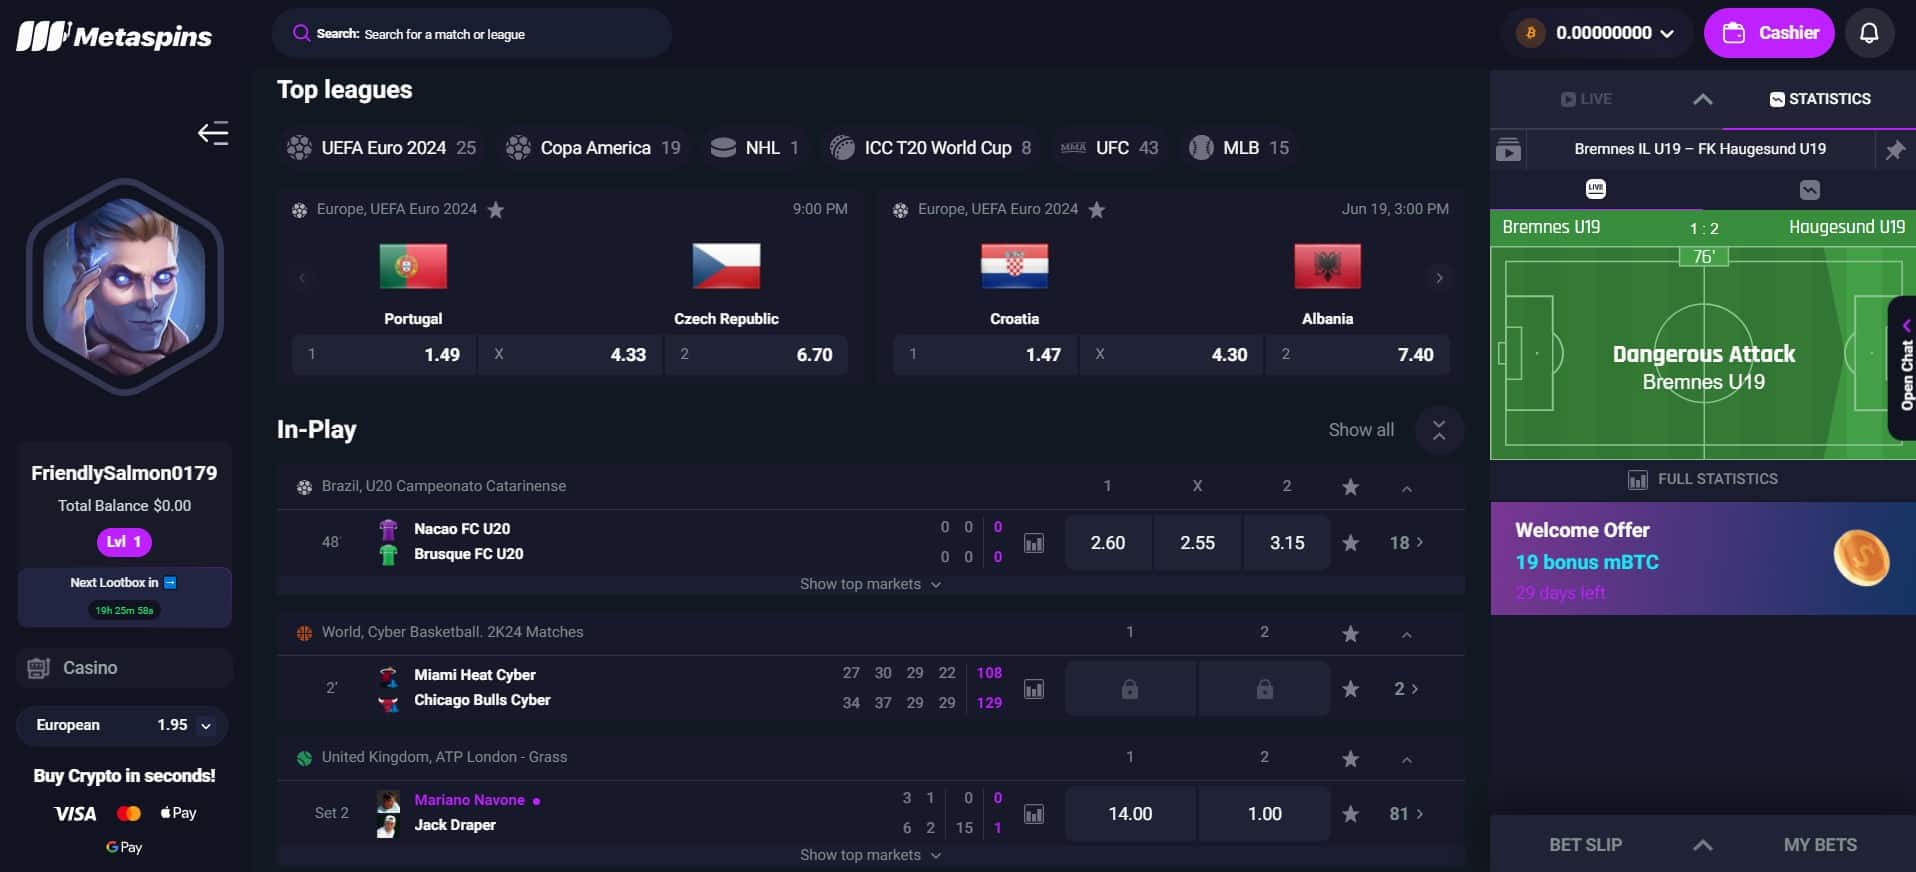
Task: Favorite the Nacao FC U20 match star
Action: click(x=1350, y=543)
